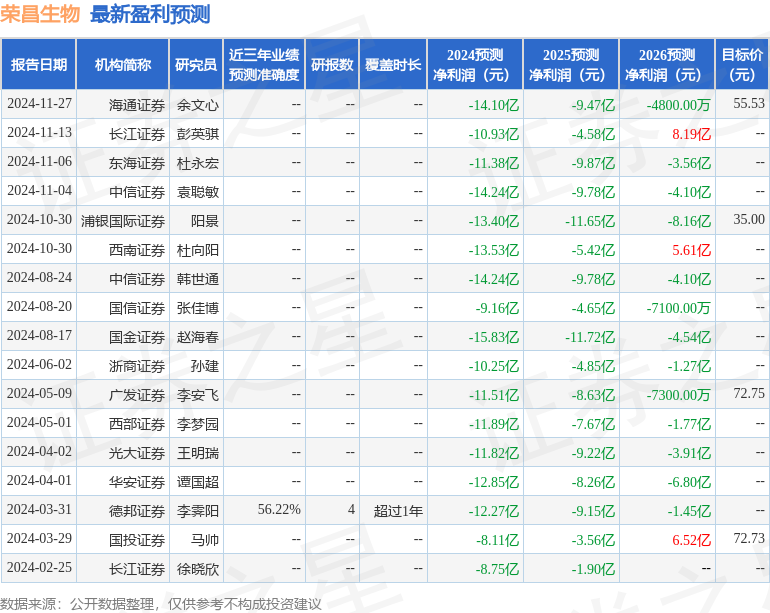Click the target price 35.00
The width and height of the screenshot is (770, 613).
749,220
